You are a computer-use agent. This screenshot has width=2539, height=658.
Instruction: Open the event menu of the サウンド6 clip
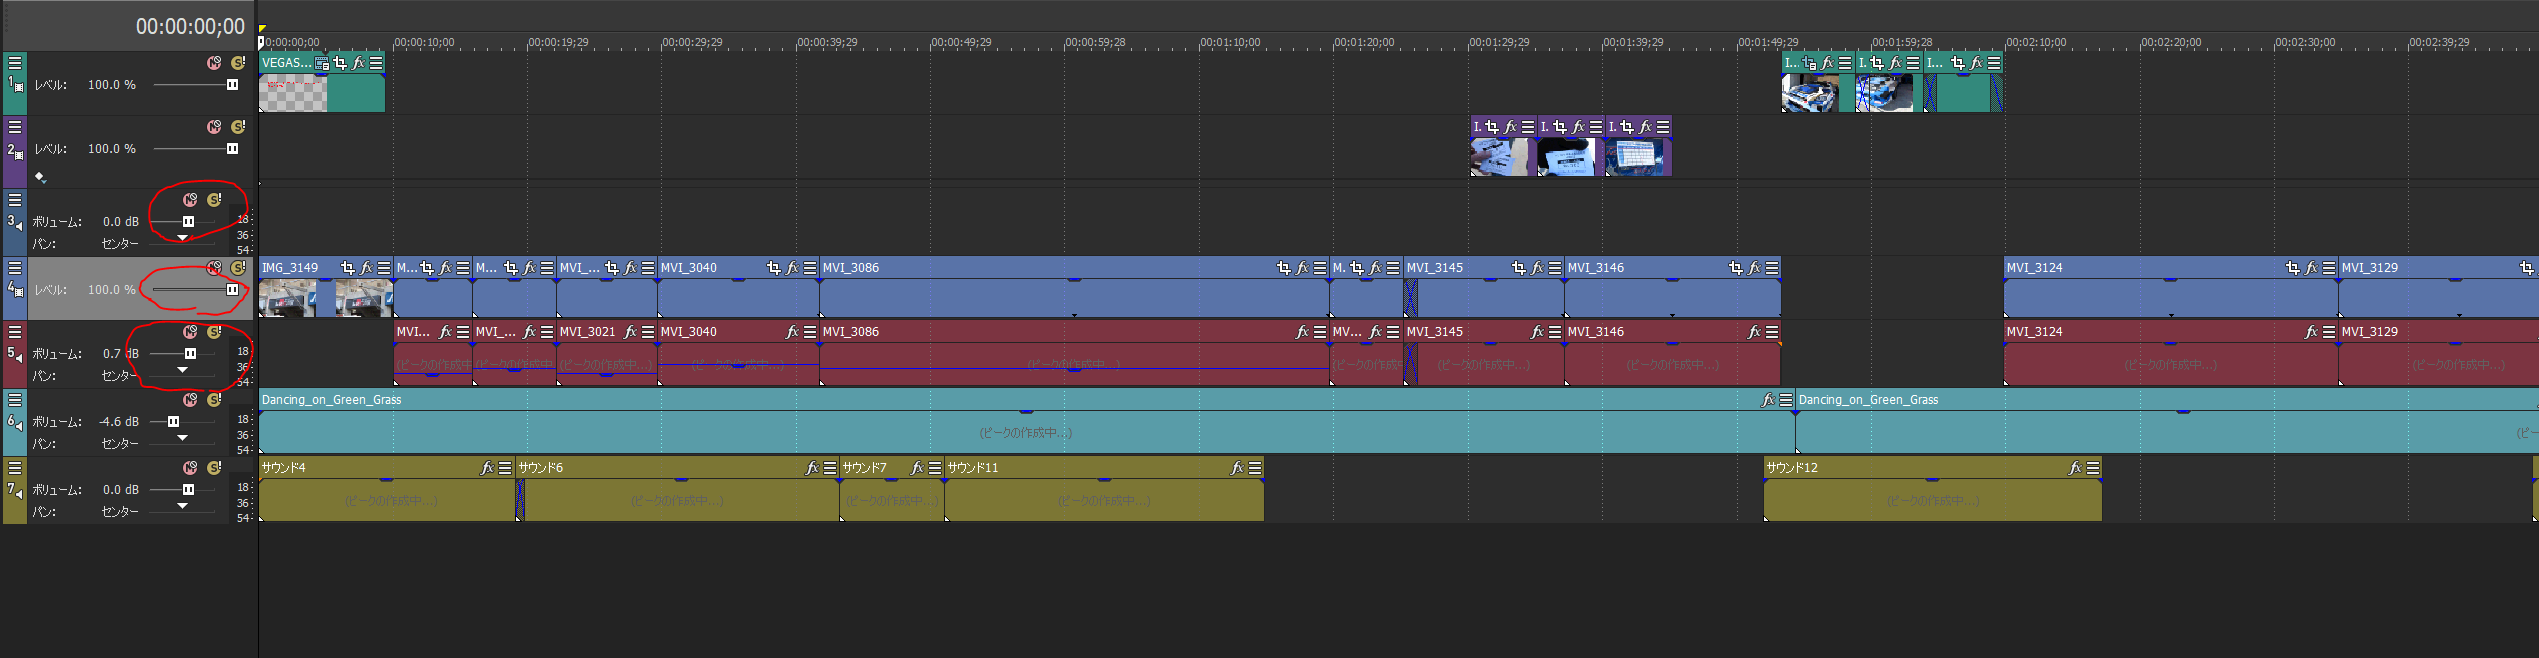coord(830,468)
